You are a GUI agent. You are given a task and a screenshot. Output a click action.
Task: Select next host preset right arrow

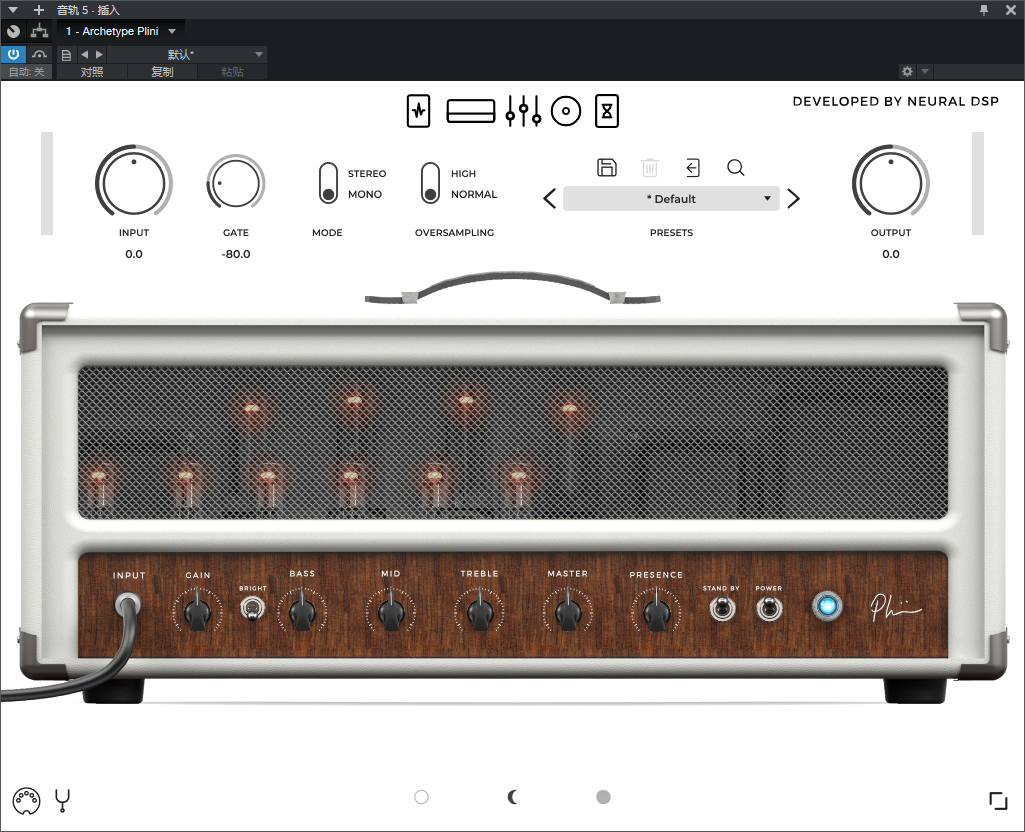(x=99, y=54)
